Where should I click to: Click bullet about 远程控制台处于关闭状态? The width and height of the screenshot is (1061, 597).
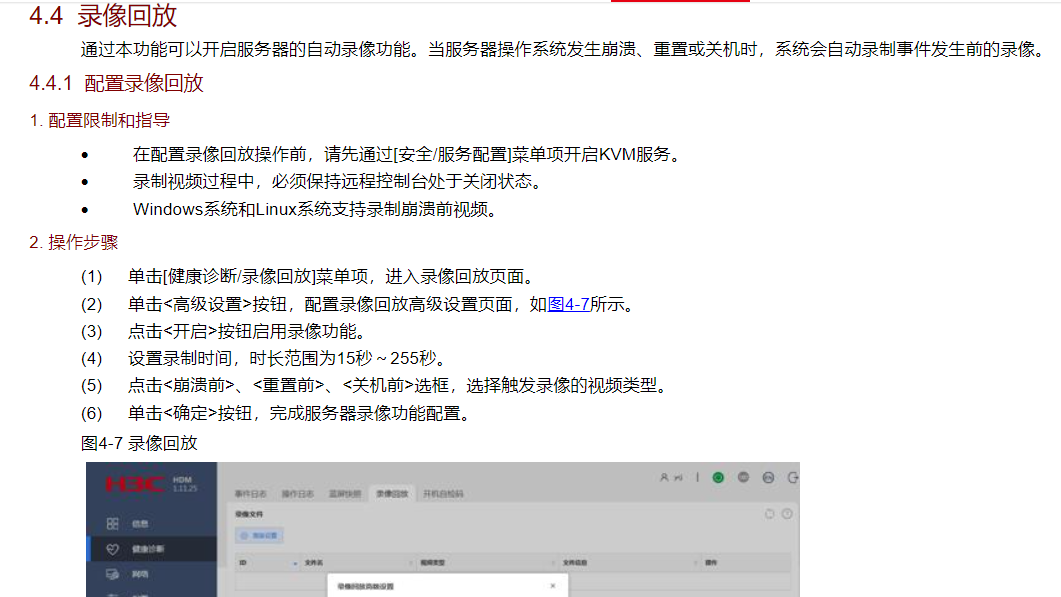coord(338,182)
